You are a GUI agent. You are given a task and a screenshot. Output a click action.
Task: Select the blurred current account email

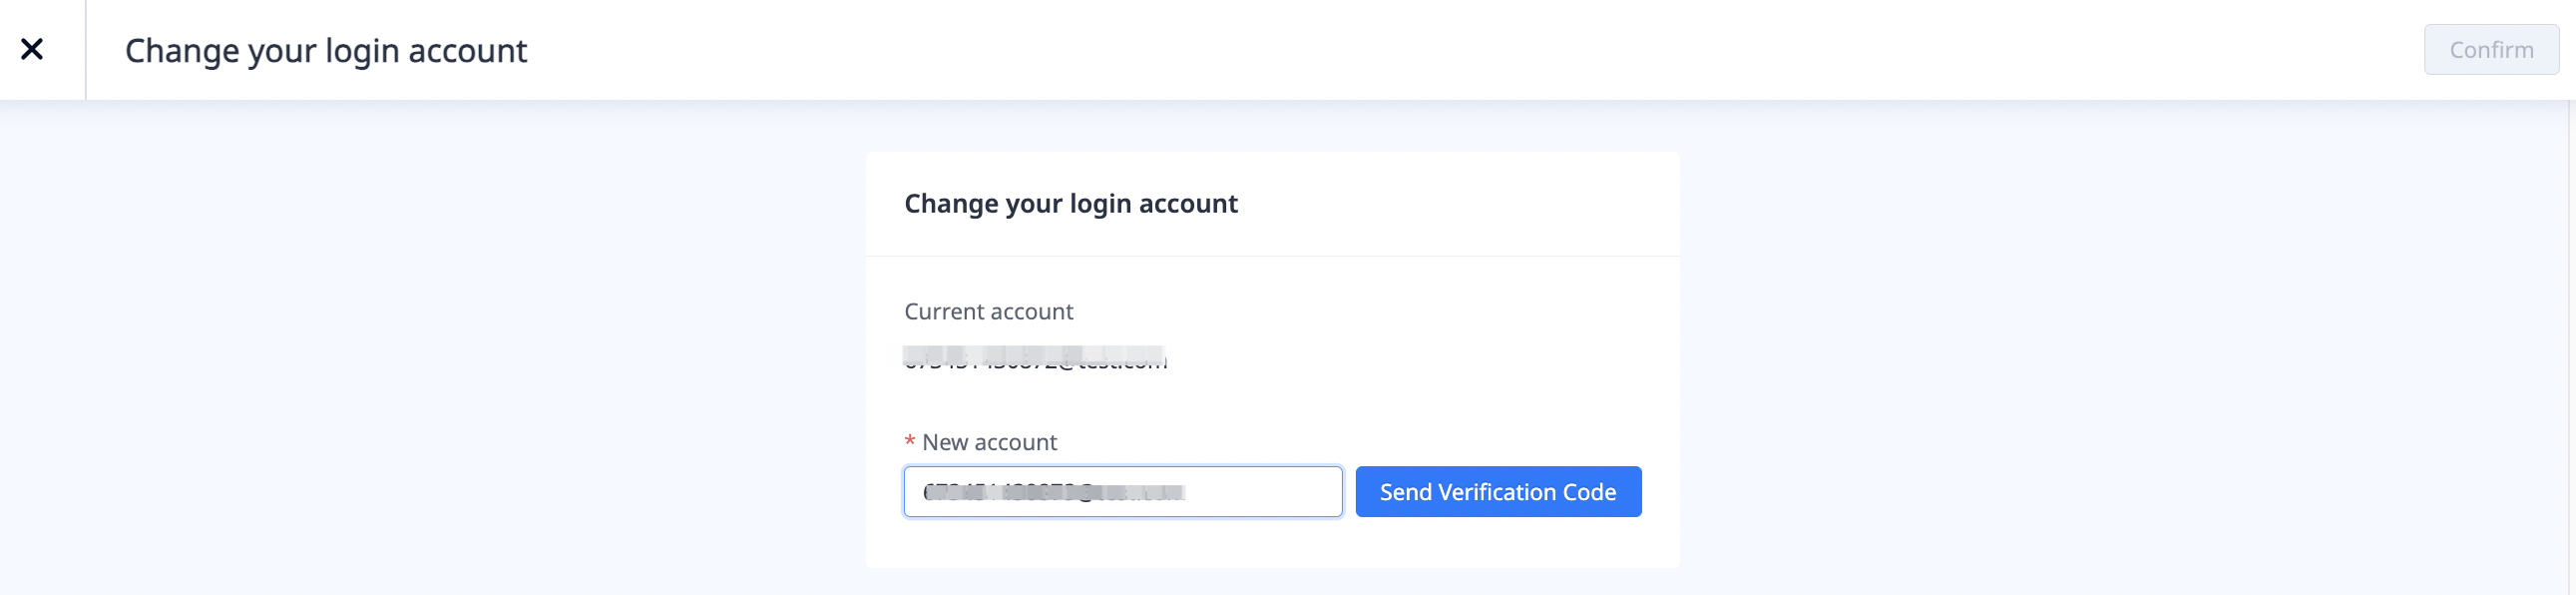pos(1034,358)
